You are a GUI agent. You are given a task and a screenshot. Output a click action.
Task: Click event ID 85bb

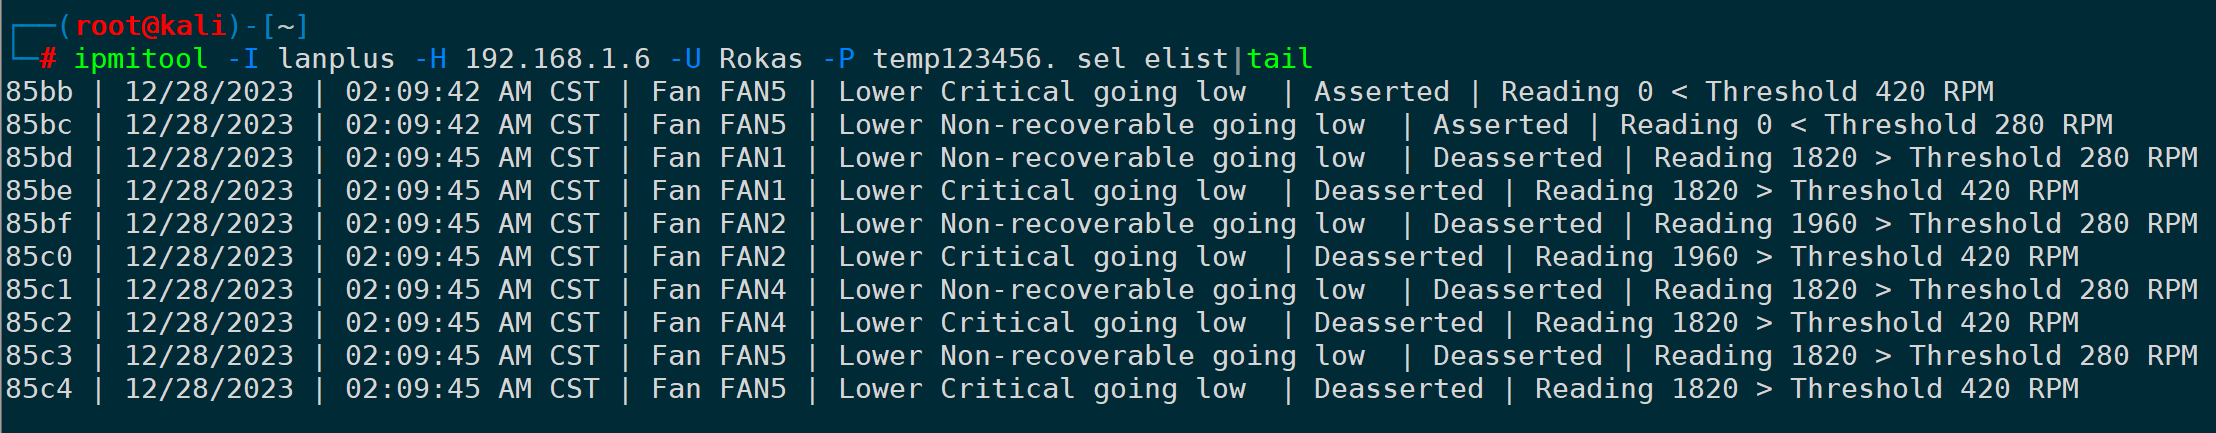40,92
